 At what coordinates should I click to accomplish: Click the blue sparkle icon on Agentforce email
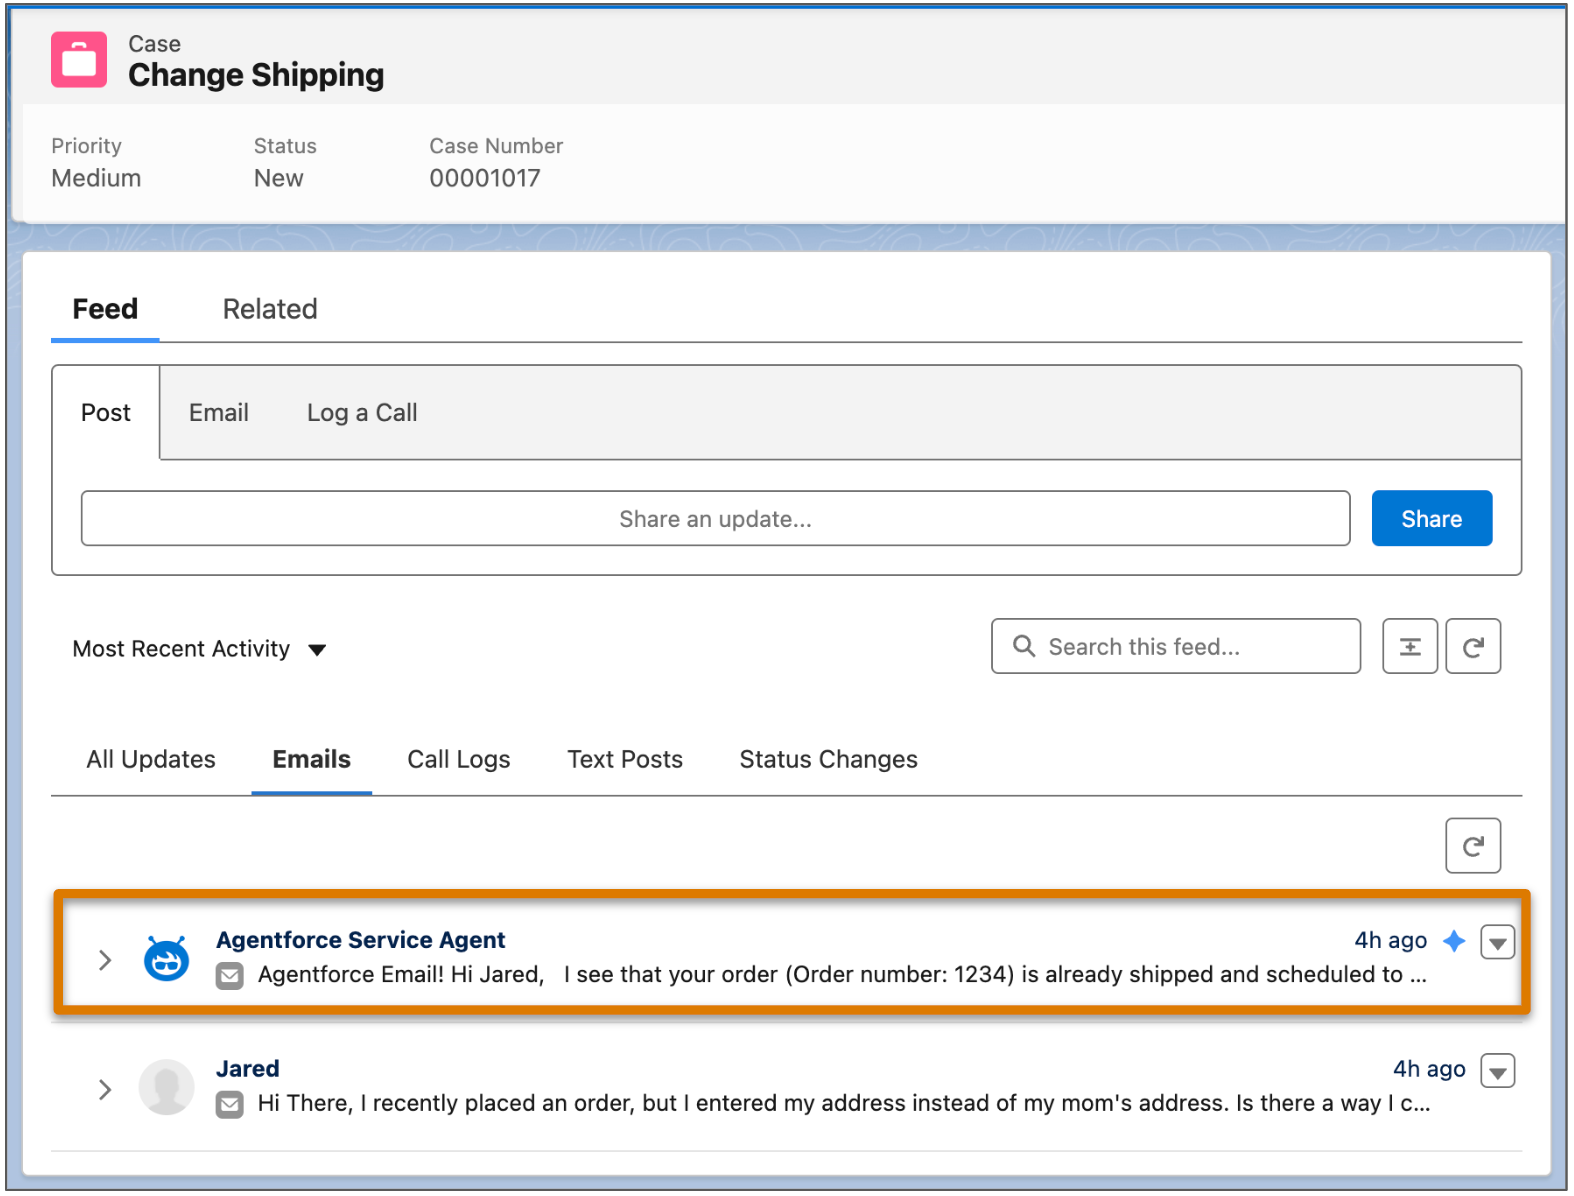coord(1455,941)
